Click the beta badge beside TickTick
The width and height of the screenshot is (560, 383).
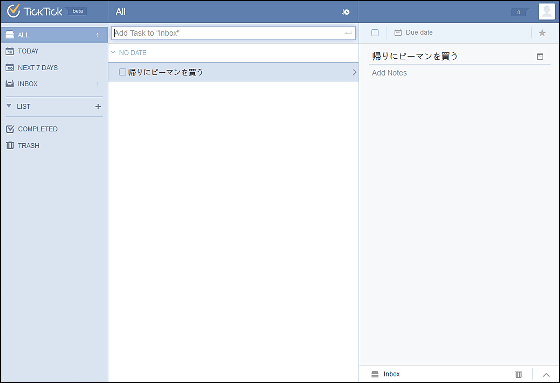pos(78,11)
